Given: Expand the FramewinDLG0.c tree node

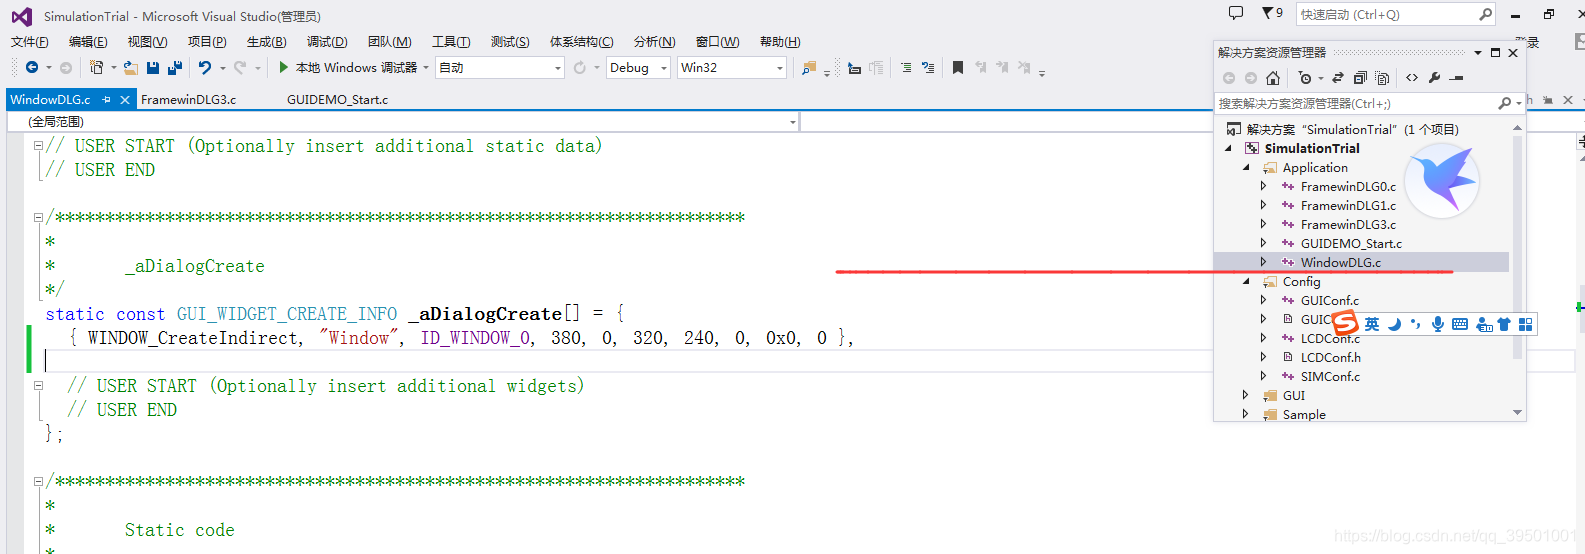Looking at the screenshot, I should 1264,186.
